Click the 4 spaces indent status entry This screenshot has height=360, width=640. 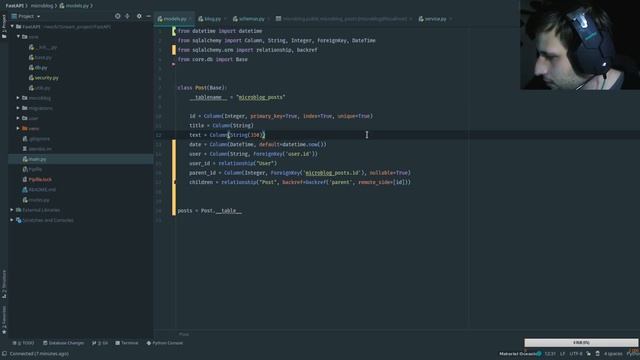(613, 353)
